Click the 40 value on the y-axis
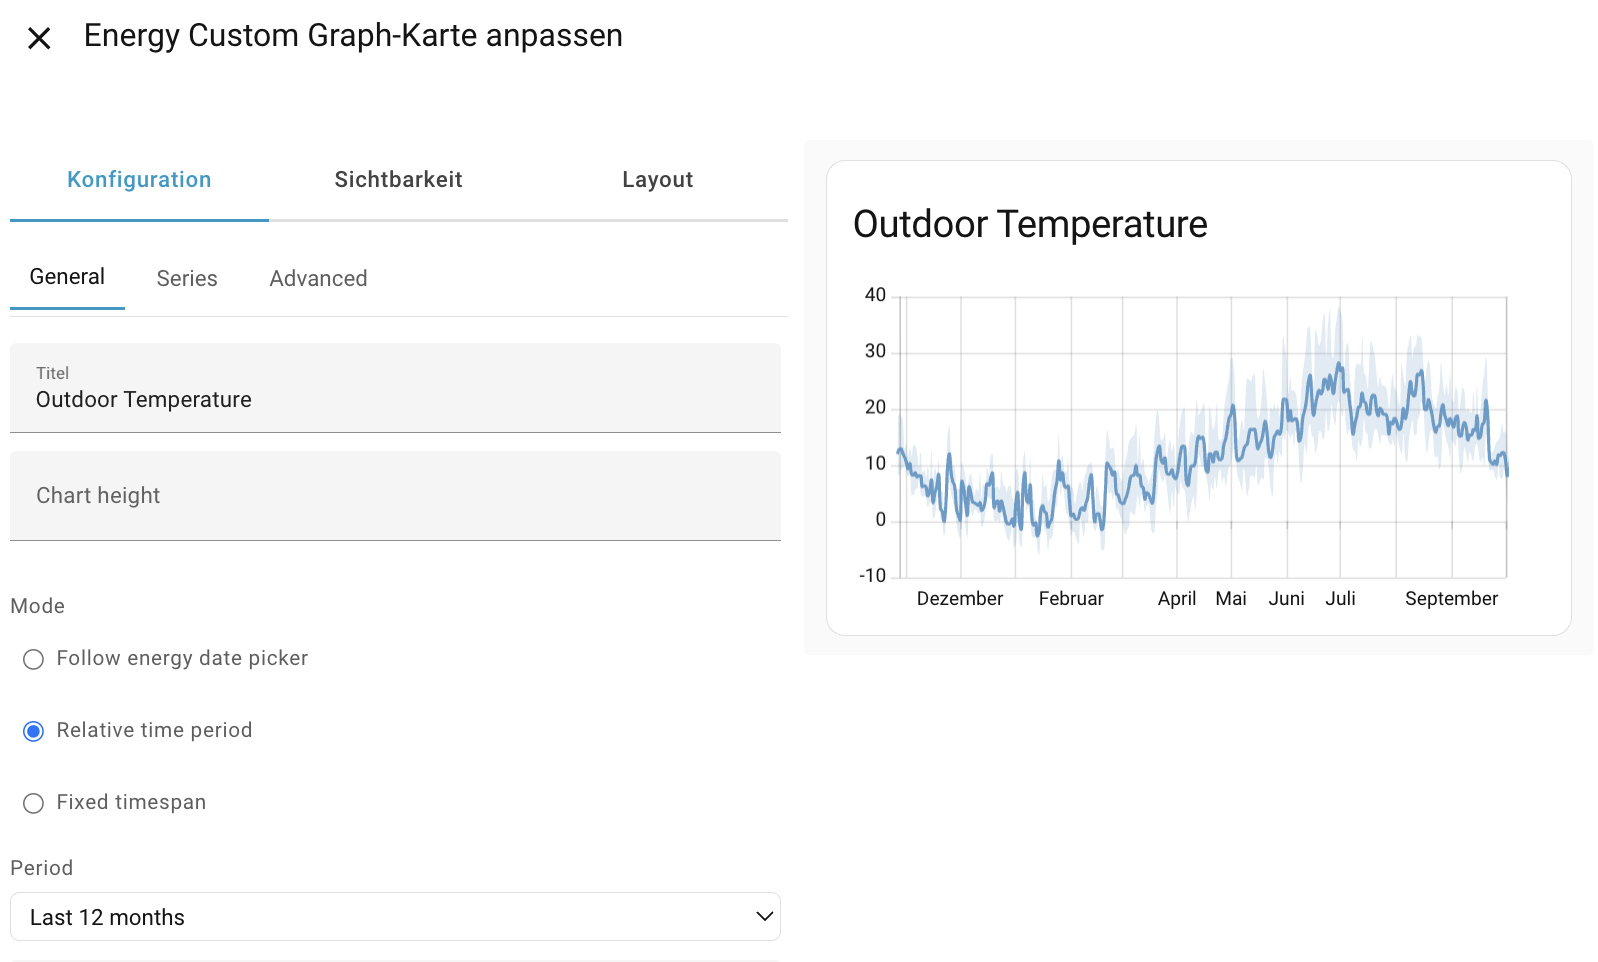 click(x=875, y=295)
